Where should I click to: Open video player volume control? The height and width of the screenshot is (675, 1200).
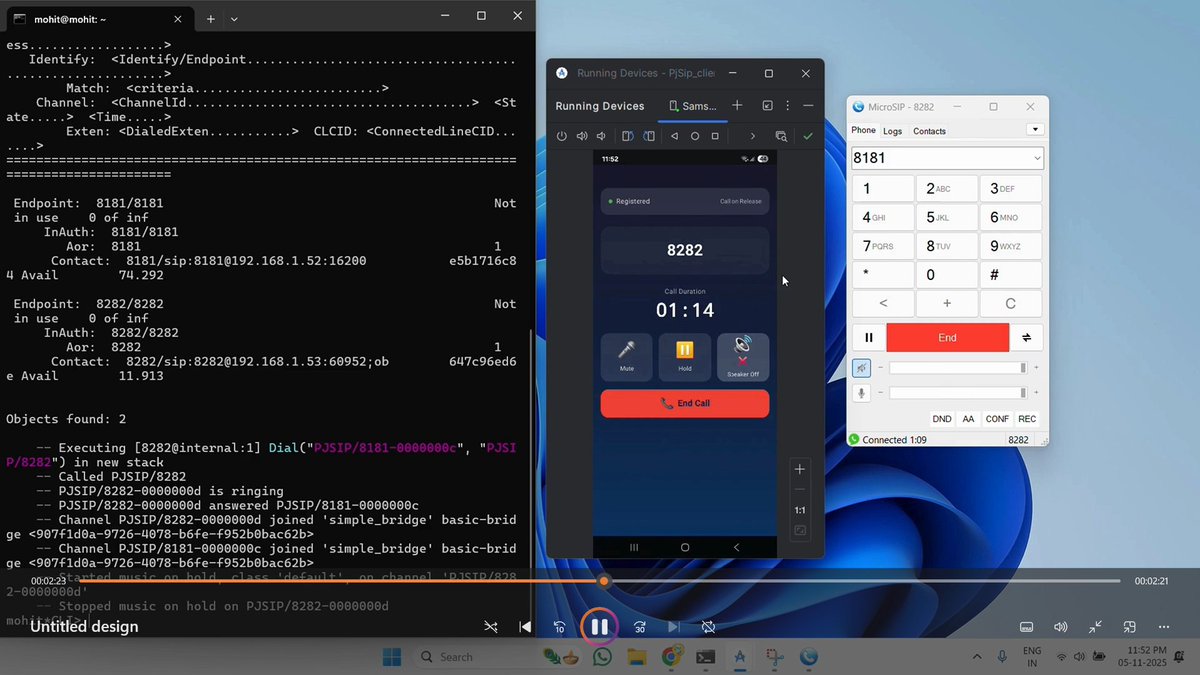pos(1061,627)
